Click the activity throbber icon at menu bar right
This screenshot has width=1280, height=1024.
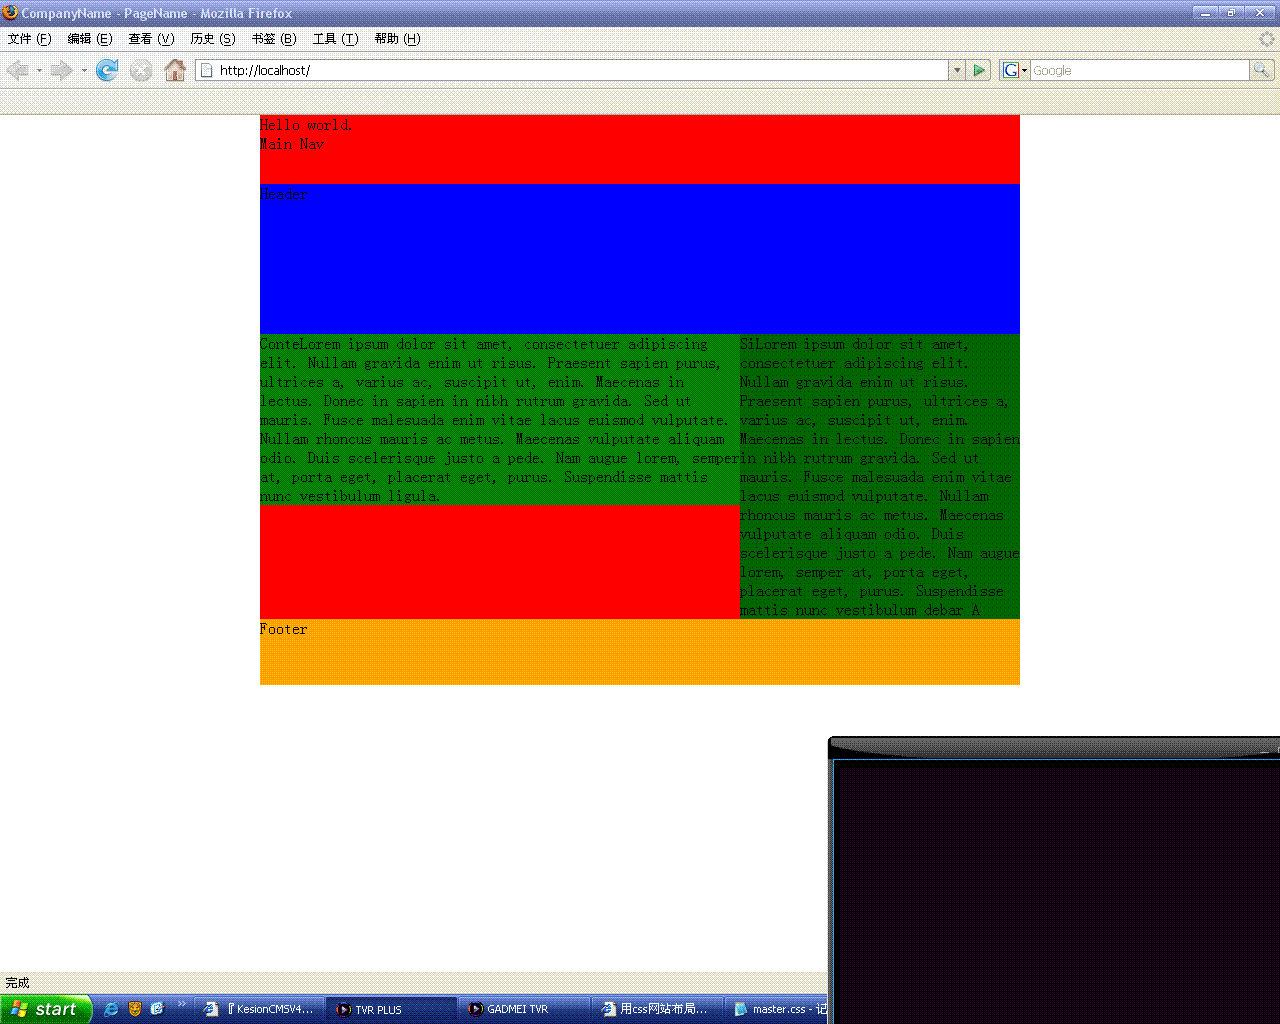[1267, 39]
